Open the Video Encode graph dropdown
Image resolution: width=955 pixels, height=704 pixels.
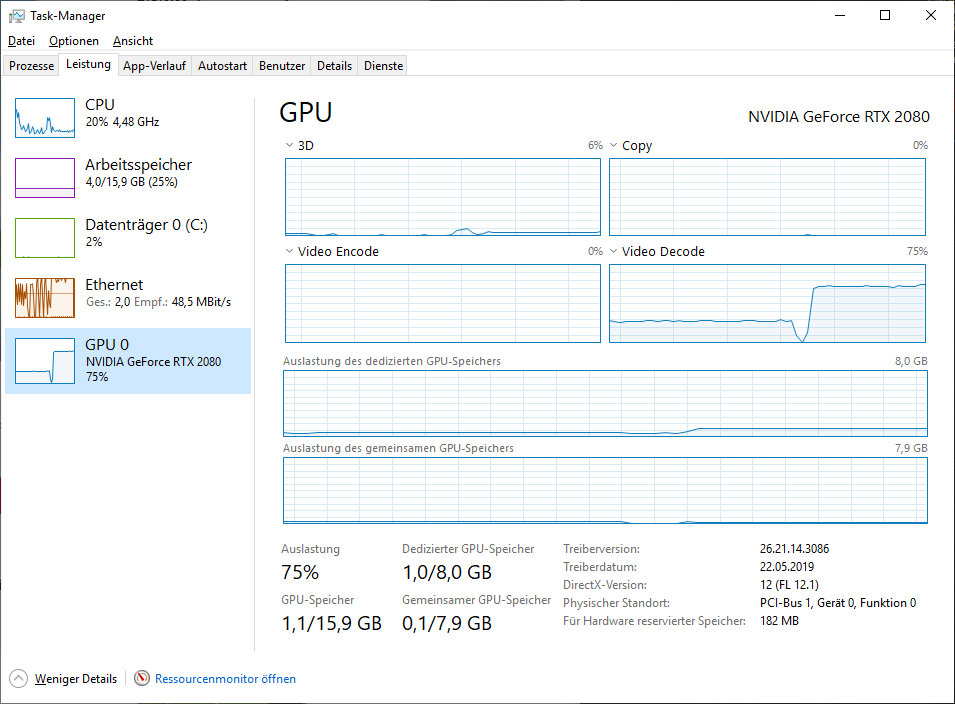pyautogui.click(x=290, y=252)
